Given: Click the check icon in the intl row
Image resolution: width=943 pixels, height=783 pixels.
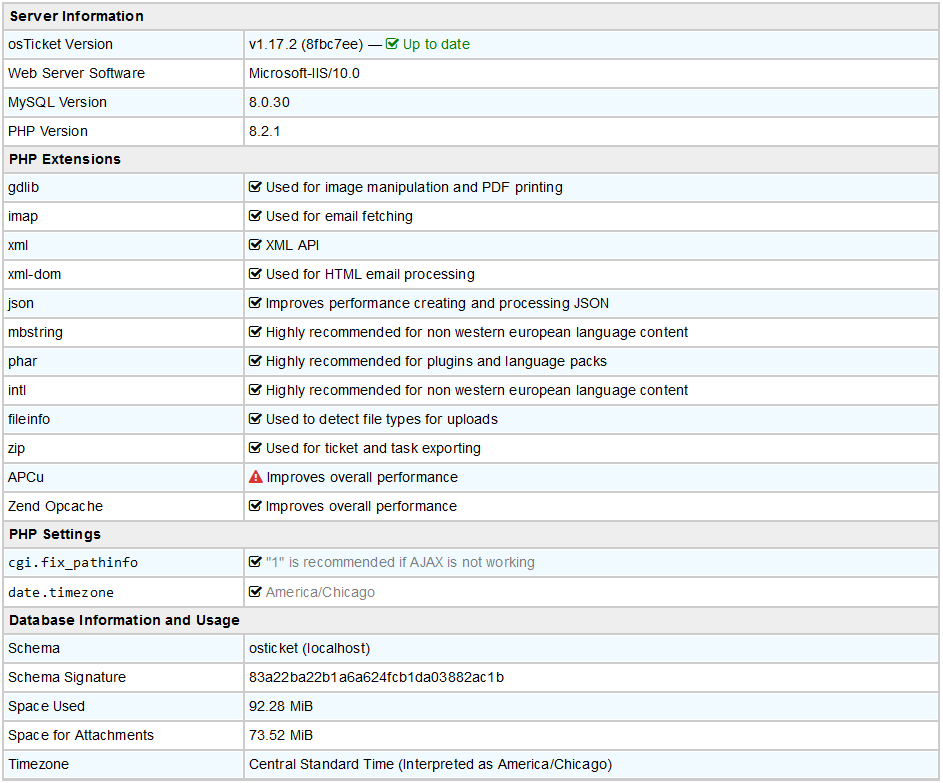Looking at the screenshot, I should [255, 390].
